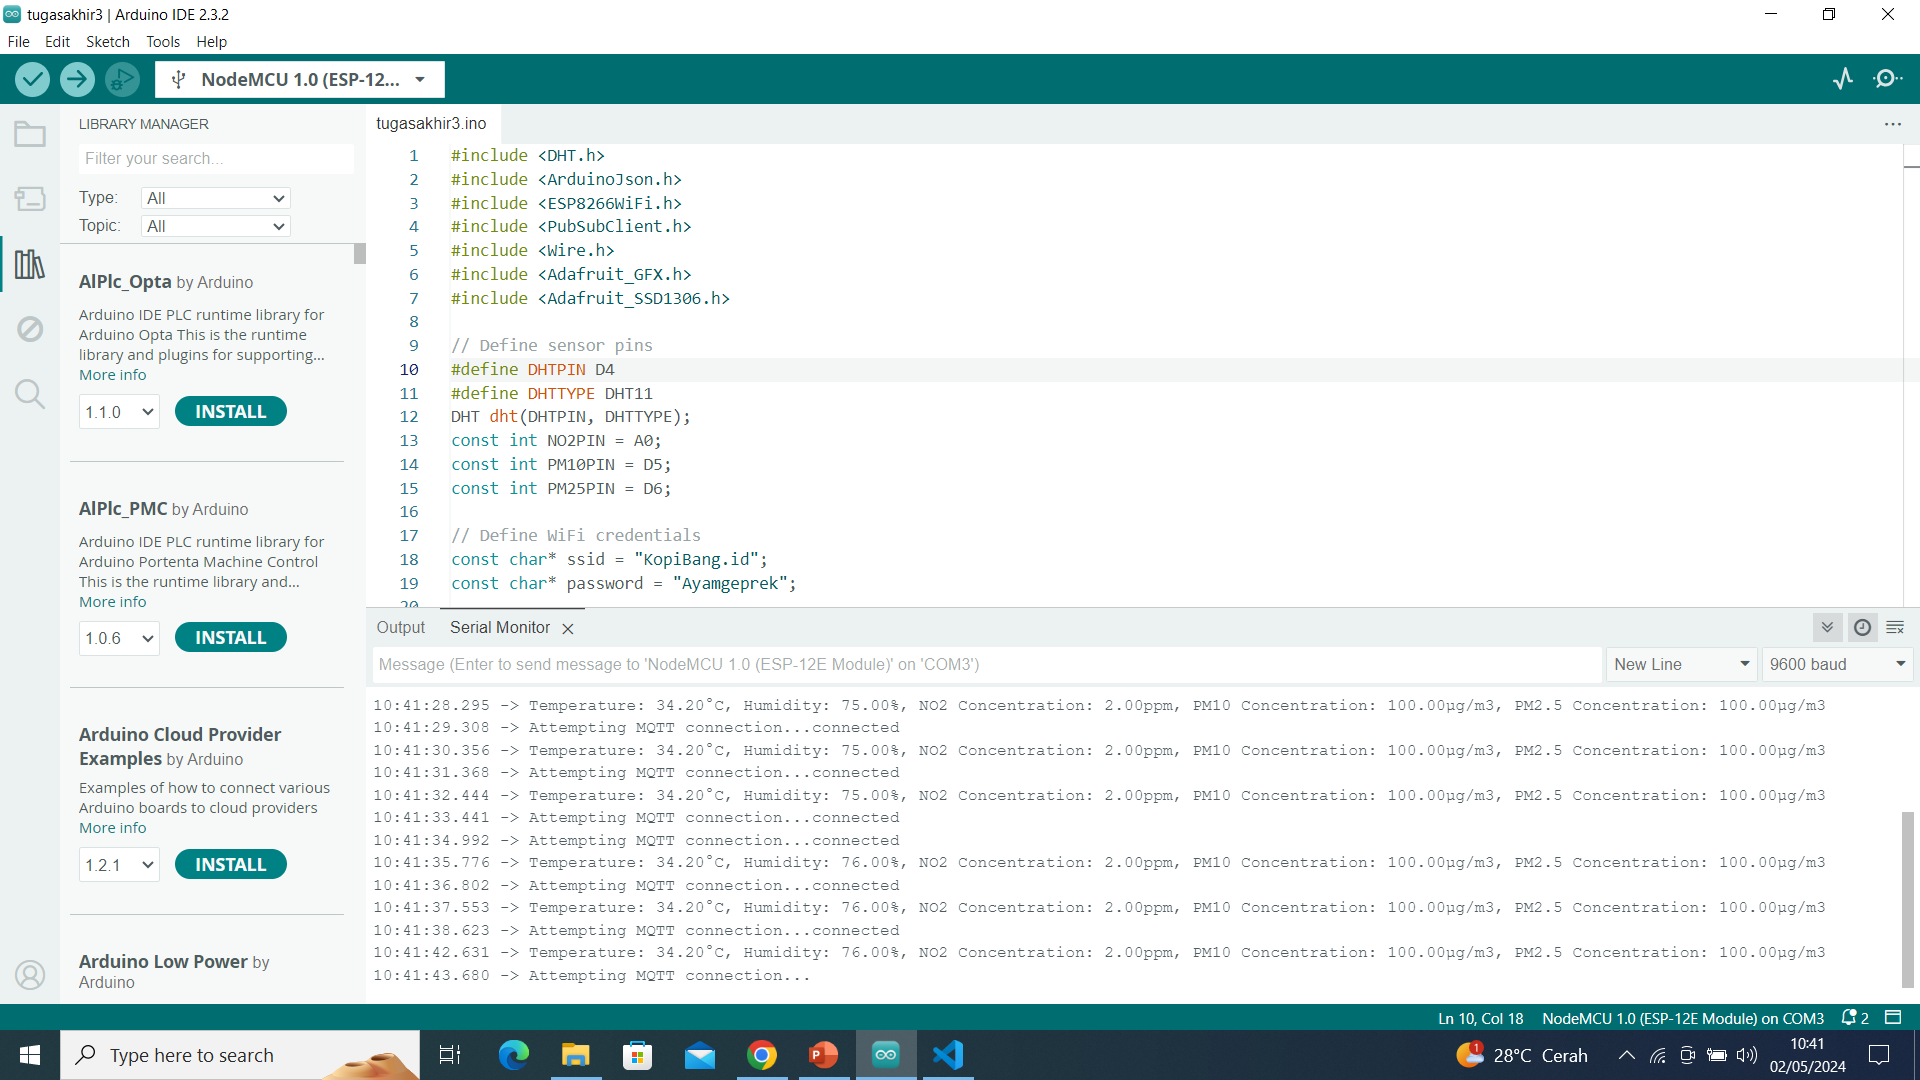
Task: Click the Ln 10, Col 18 status entry
Action: click(1480, 1018)
